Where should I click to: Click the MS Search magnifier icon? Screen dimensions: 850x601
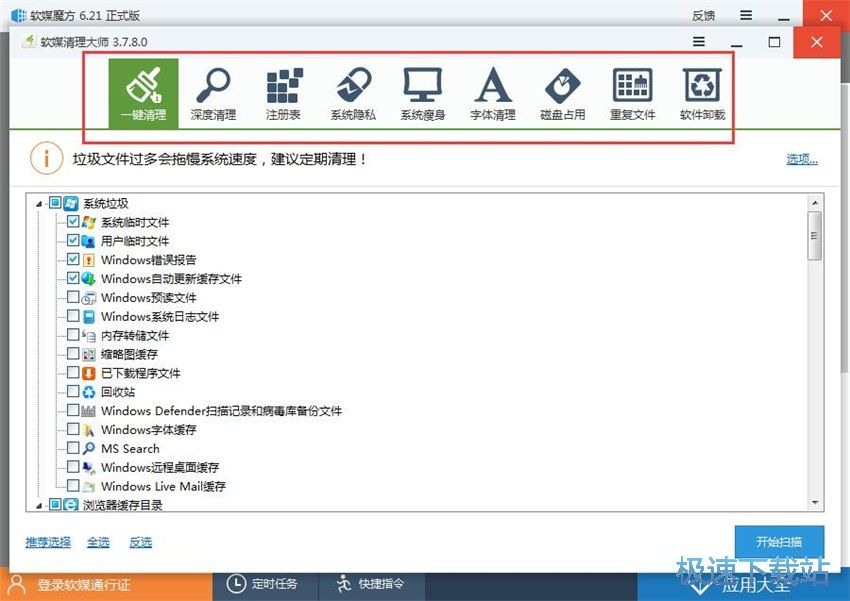click(x=89, y=448)
